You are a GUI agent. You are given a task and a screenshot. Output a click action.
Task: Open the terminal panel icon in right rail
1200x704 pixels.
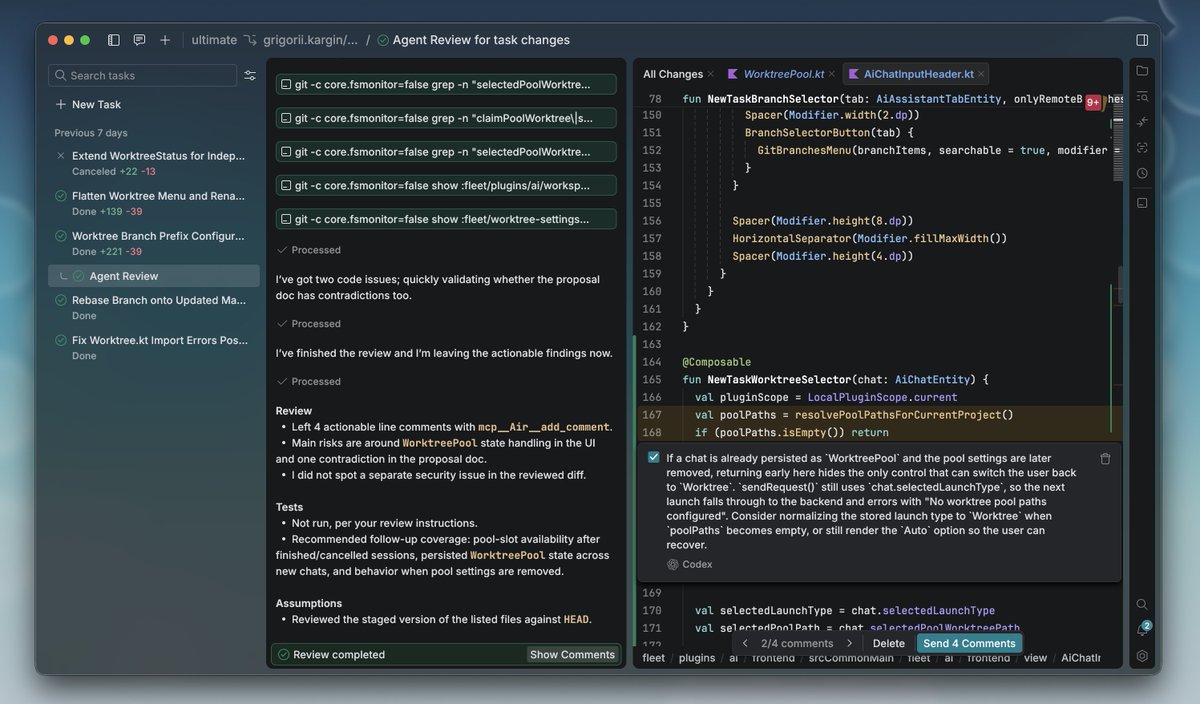tap(1142, 202)
